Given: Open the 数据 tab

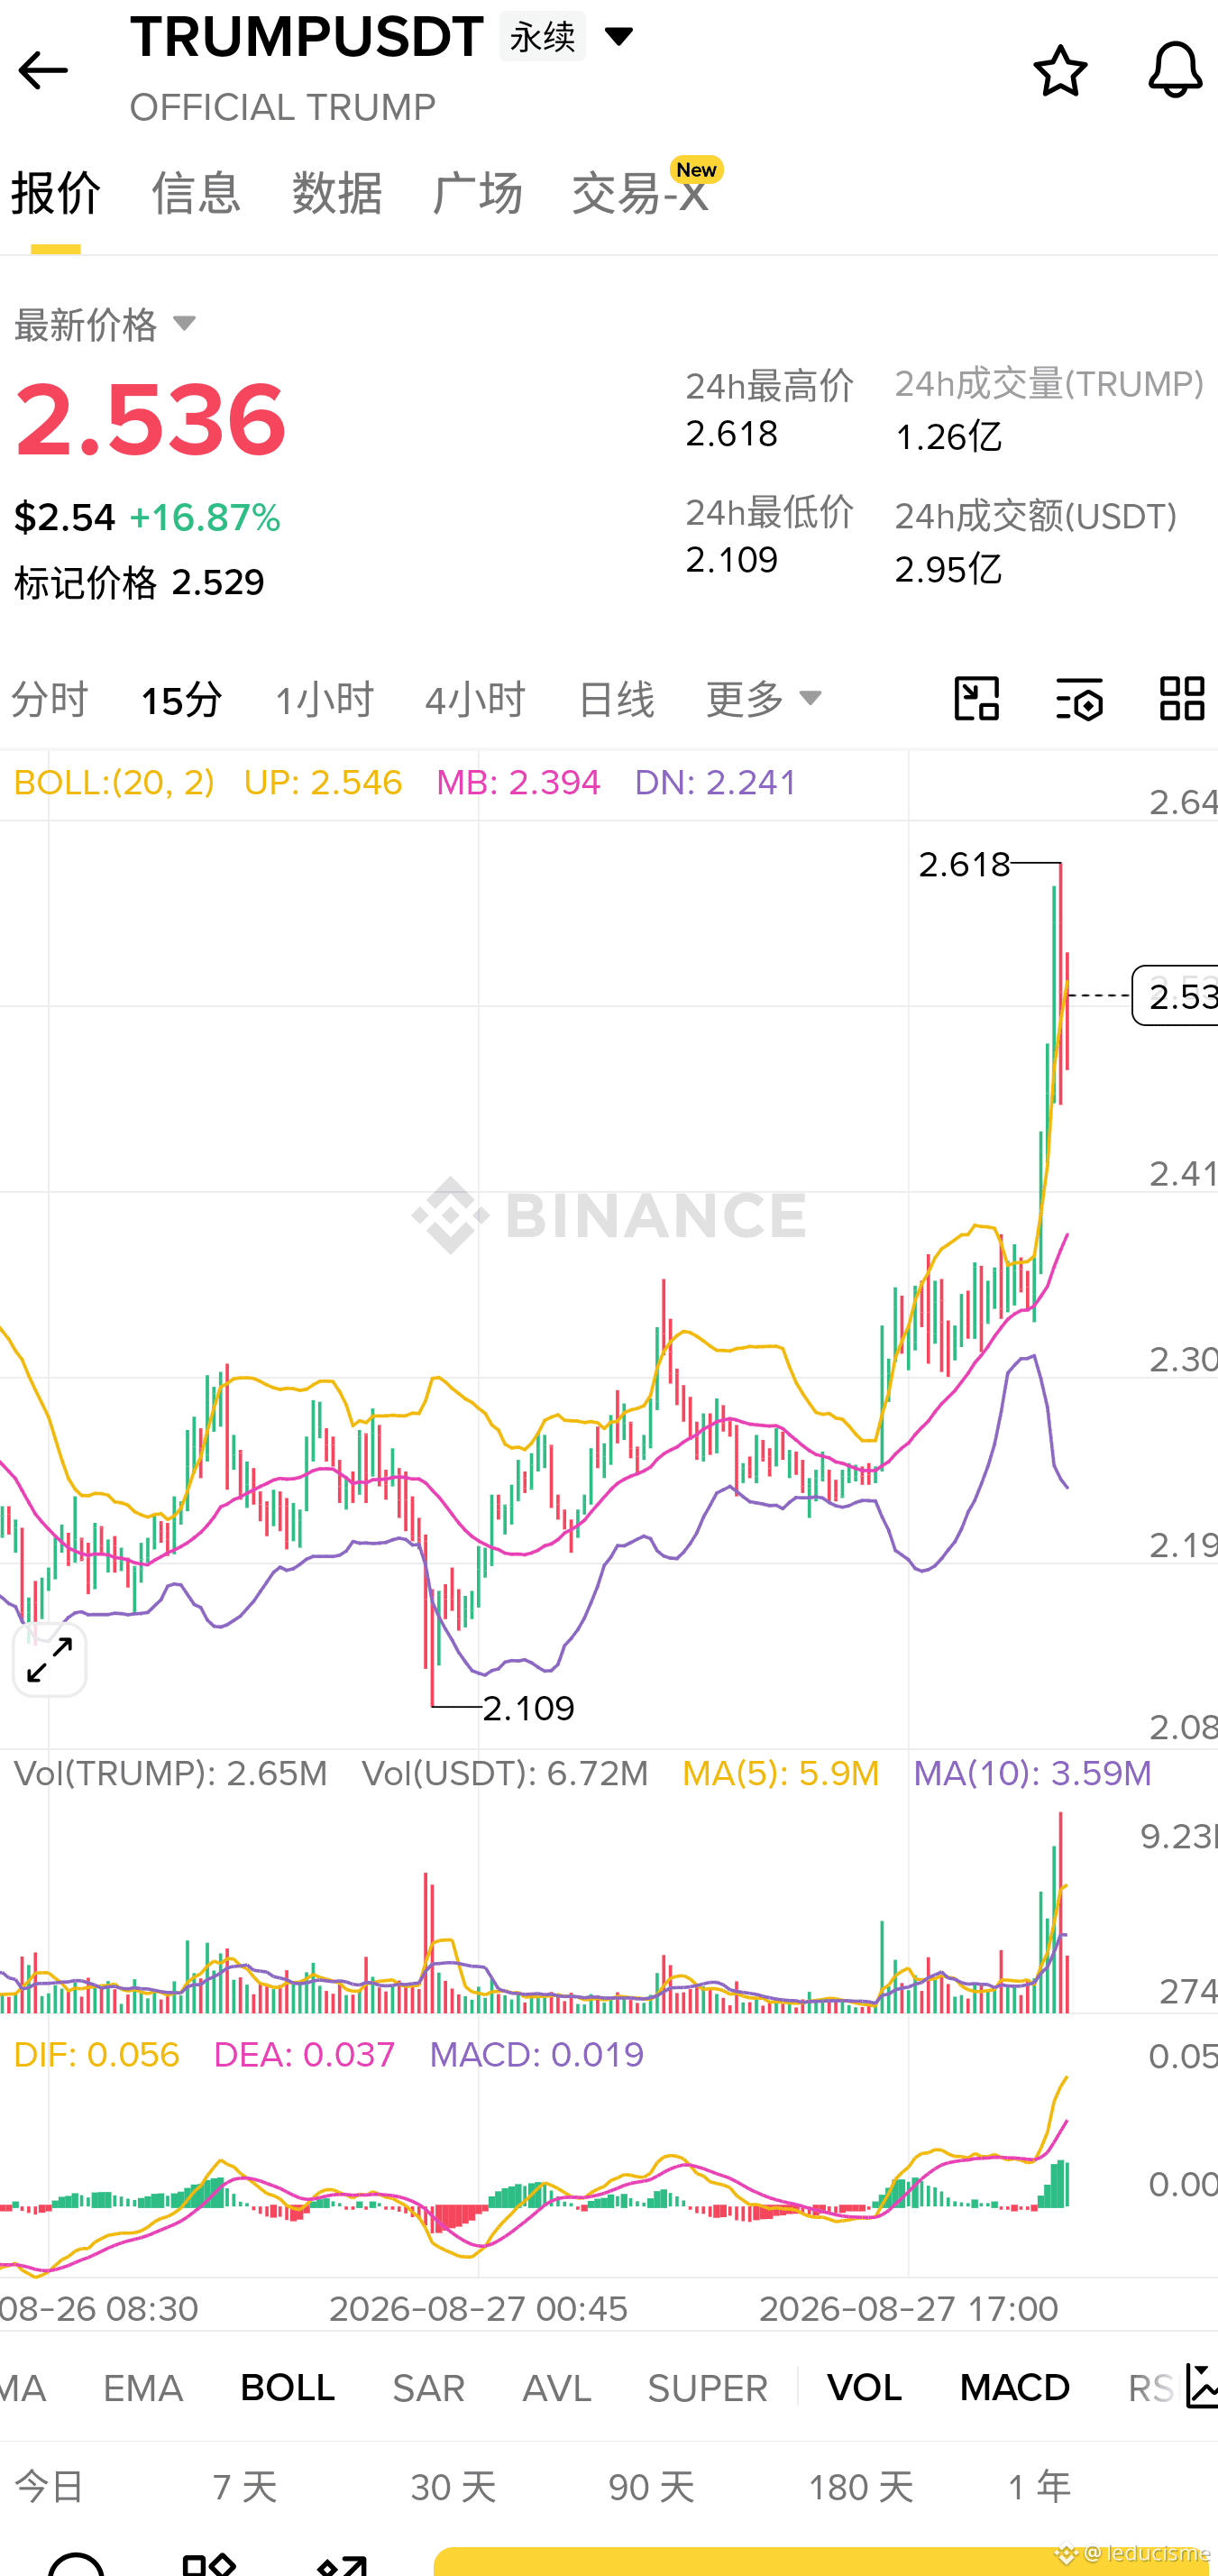Looking at the screenshot, I should [x=337, y=193].
